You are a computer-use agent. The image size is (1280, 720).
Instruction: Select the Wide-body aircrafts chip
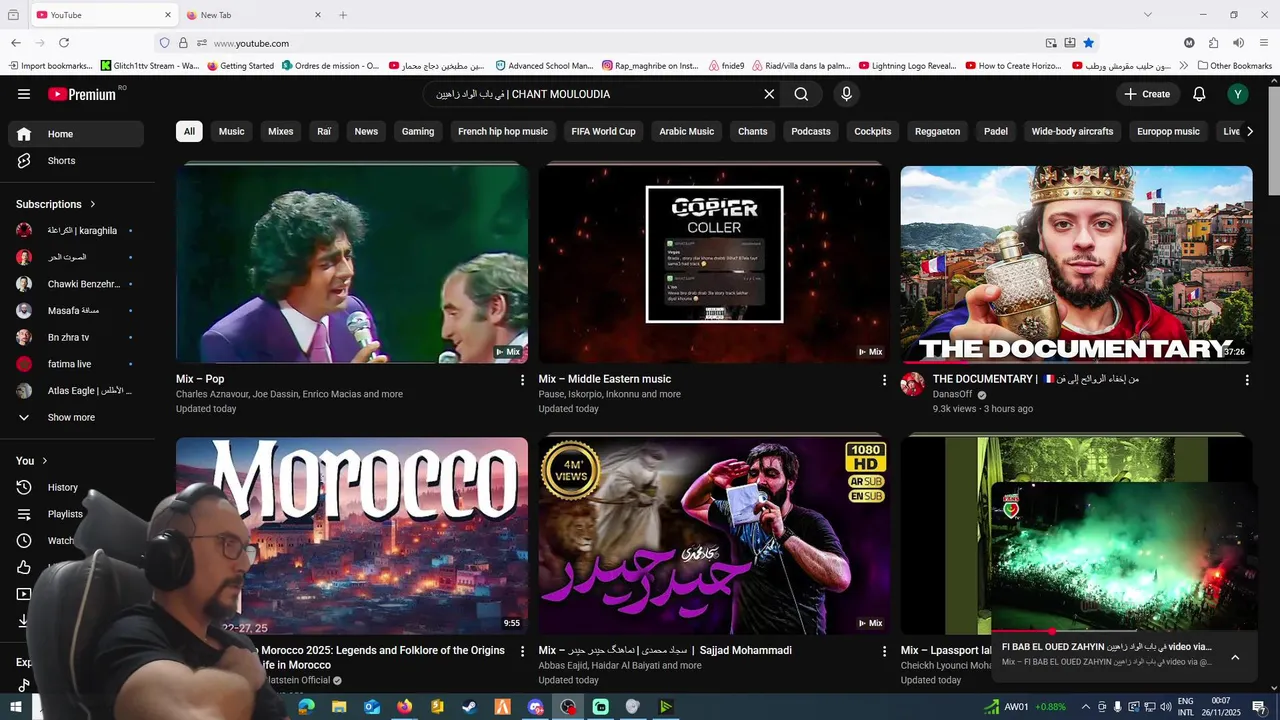(x=1072, y=131)
